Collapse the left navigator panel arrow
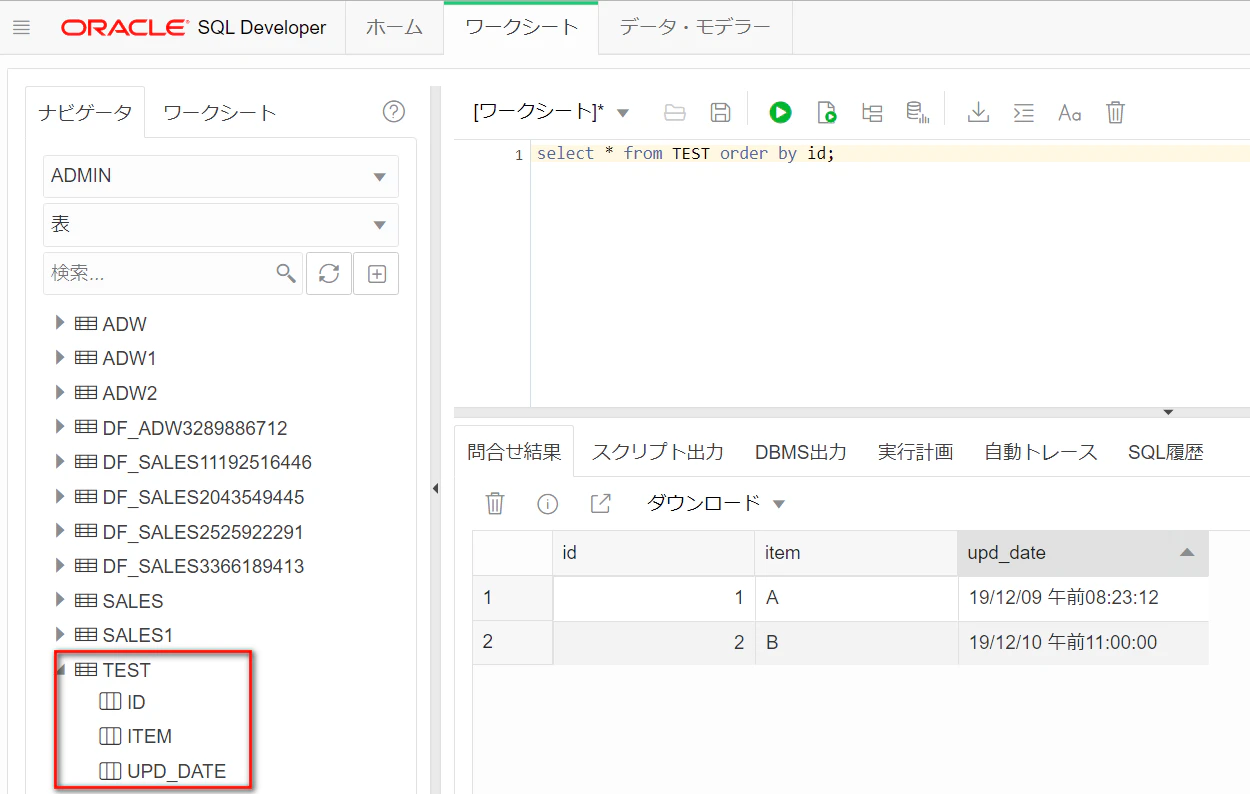Viewport: 1250px width, 794px height. pyautogui.click(x=435, y=488)
